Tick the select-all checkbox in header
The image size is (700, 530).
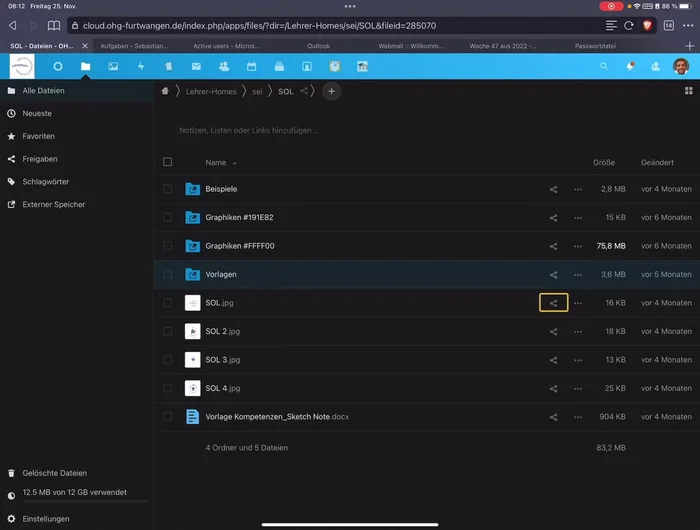[x=168, y=162]
